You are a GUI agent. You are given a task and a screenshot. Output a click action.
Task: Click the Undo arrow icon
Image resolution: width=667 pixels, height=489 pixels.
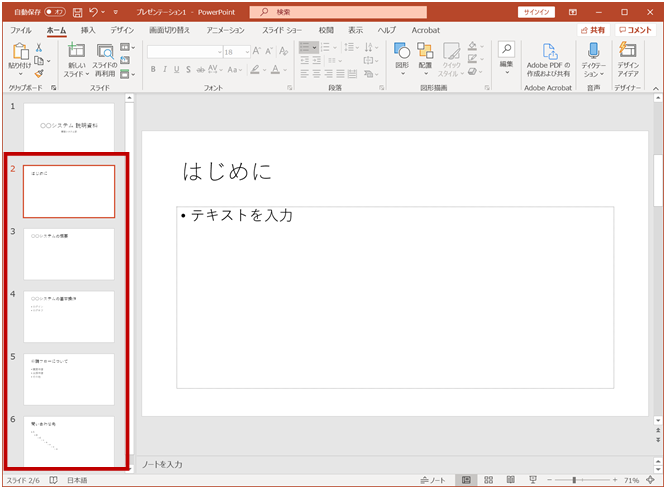point(93,12)
